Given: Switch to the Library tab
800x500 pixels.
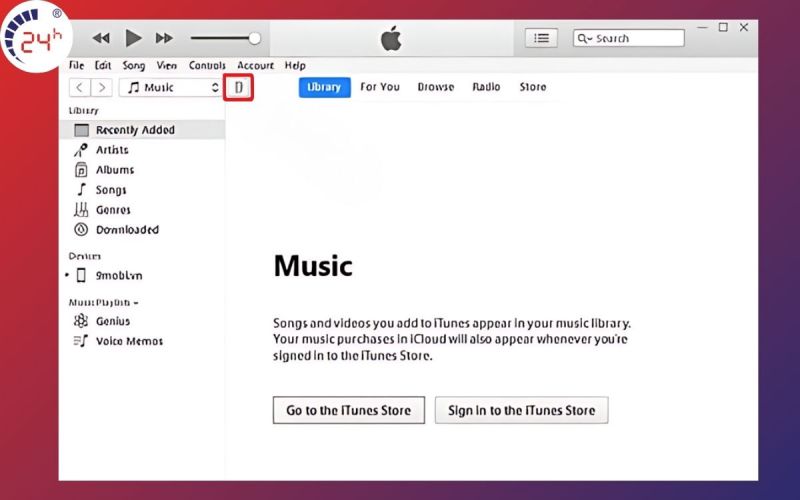Looking at the screenshot, I should (324, 87).
